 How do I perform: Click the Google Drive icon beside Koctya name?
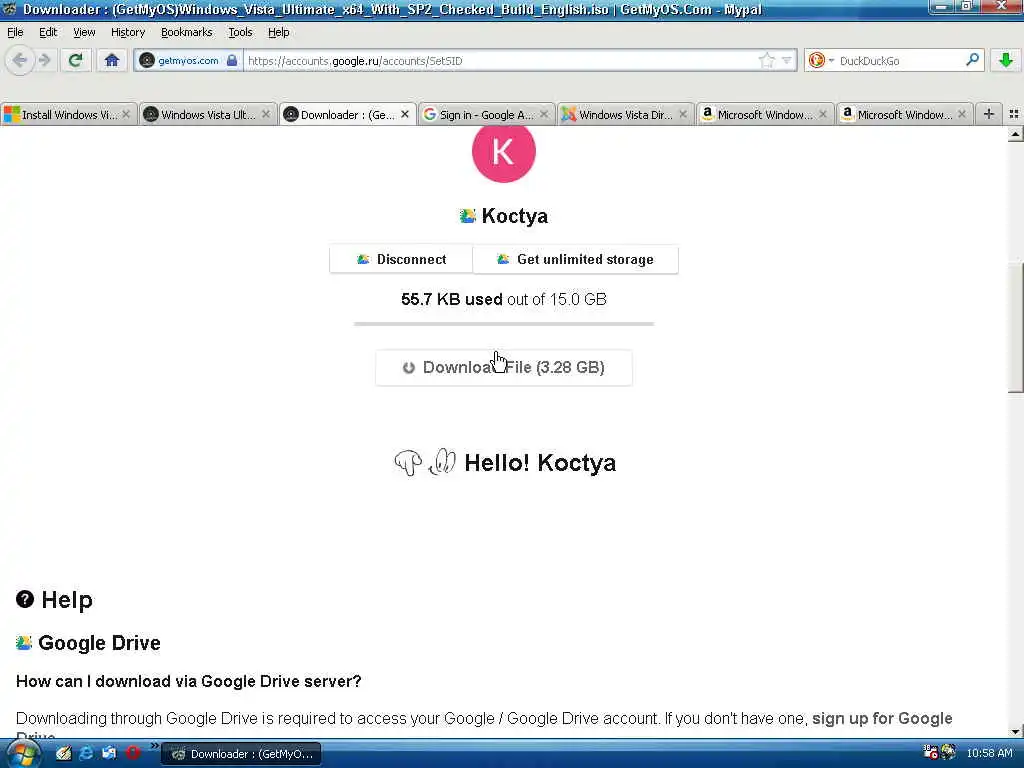point(468,216)
